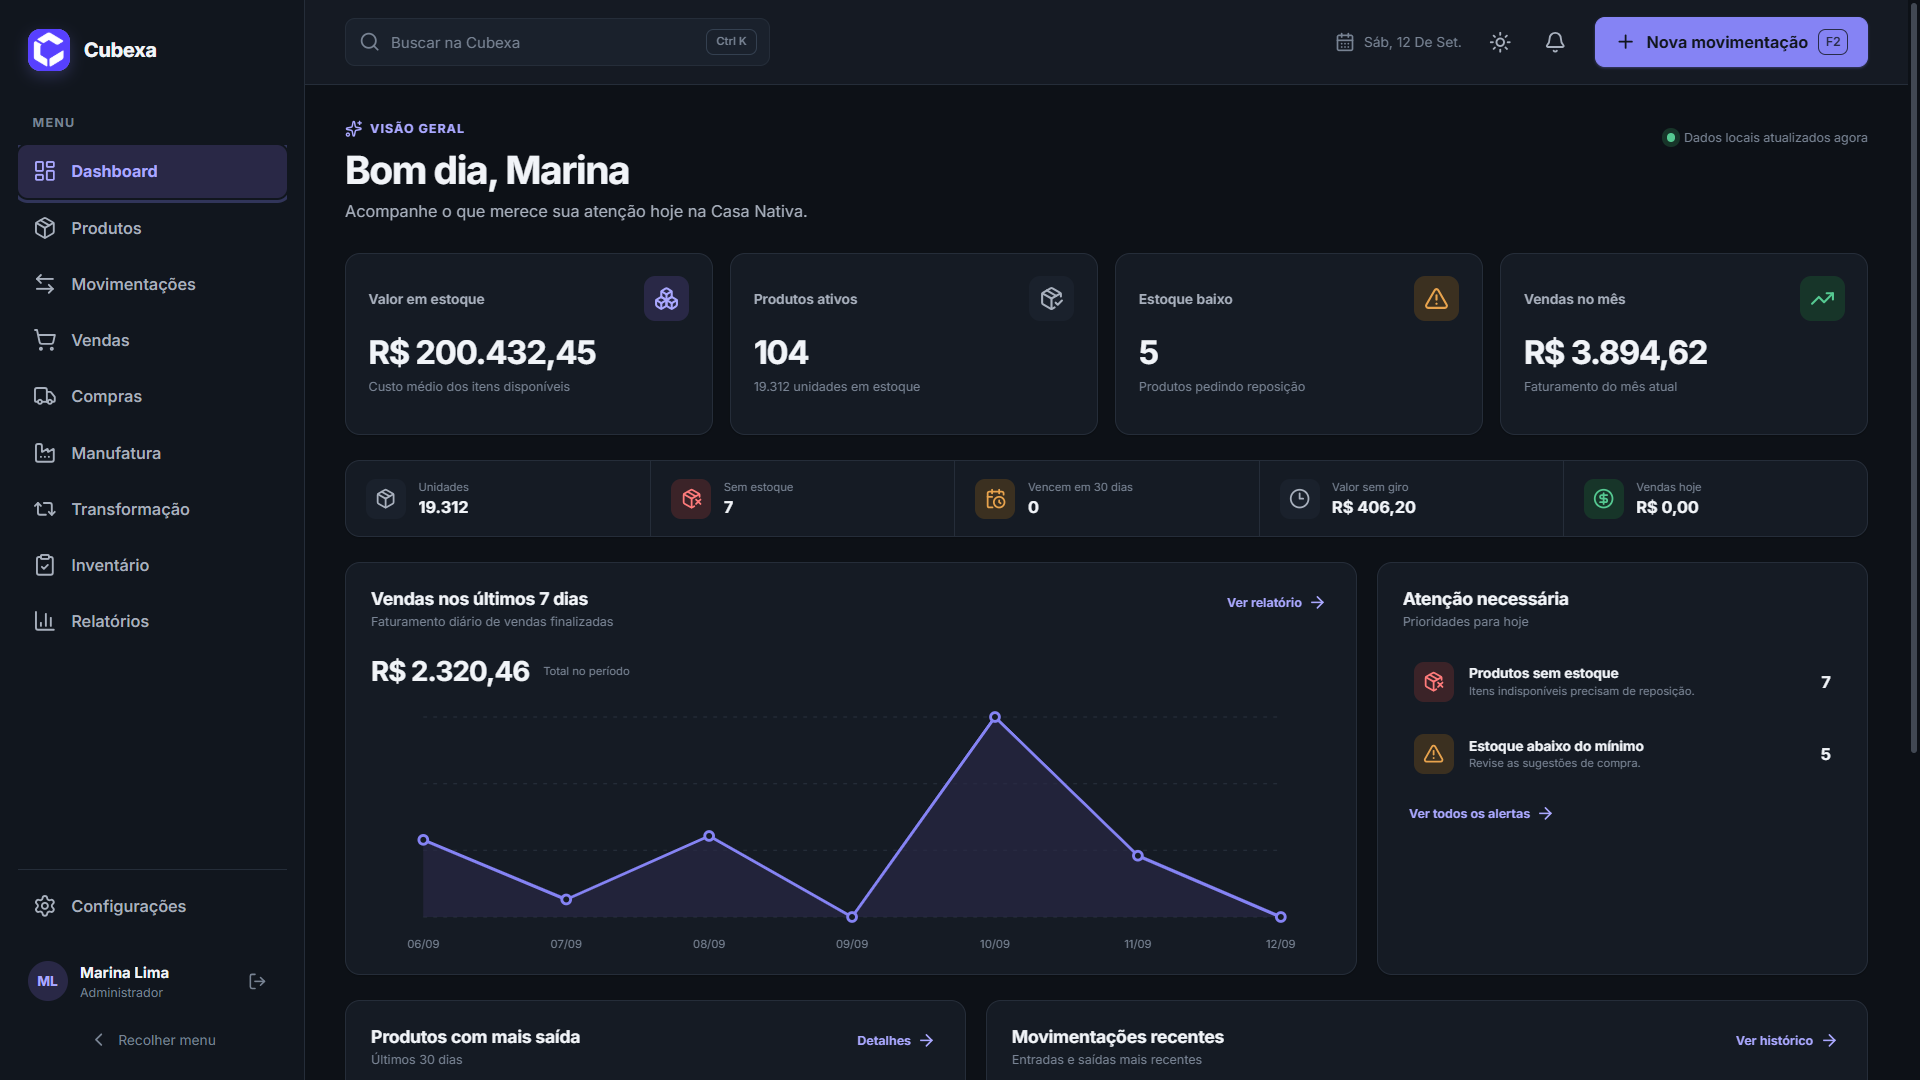Open Configurações settings
Screen dimensions: 1920x1080
[152, 906]
